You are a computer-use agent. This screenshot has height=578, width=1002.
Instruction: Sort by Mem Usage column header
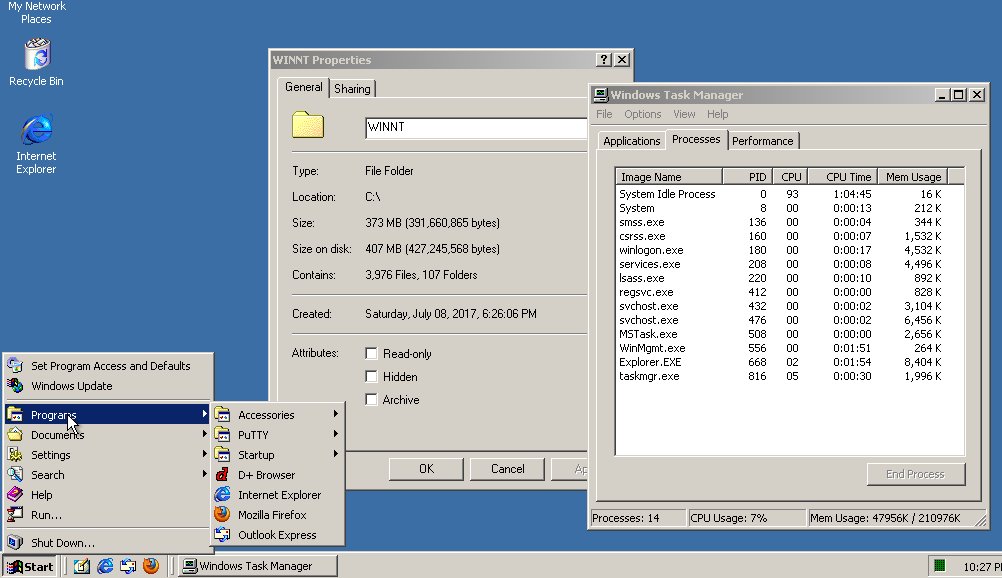click(913, 176)
